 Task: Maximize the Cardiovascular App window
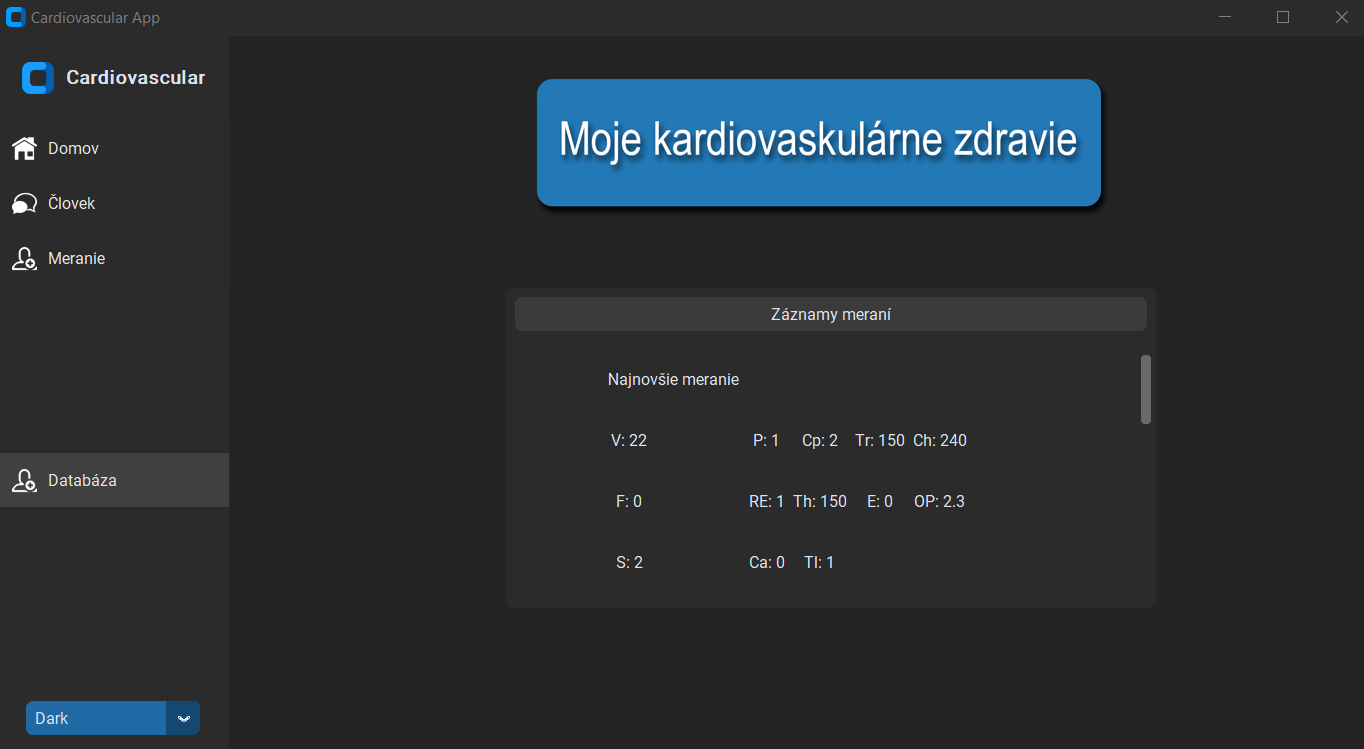coord(1283,17)
